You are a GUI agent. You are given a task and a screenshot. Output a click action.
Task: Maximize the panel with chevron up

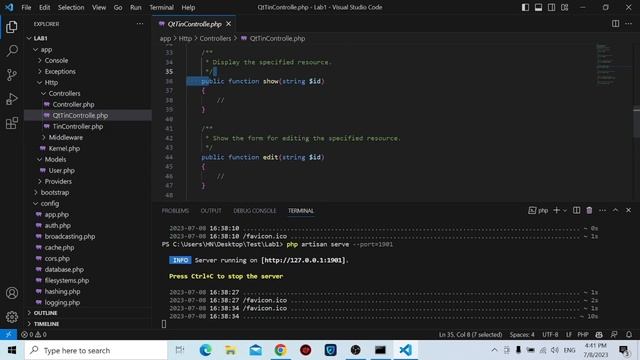coord(616,210)
